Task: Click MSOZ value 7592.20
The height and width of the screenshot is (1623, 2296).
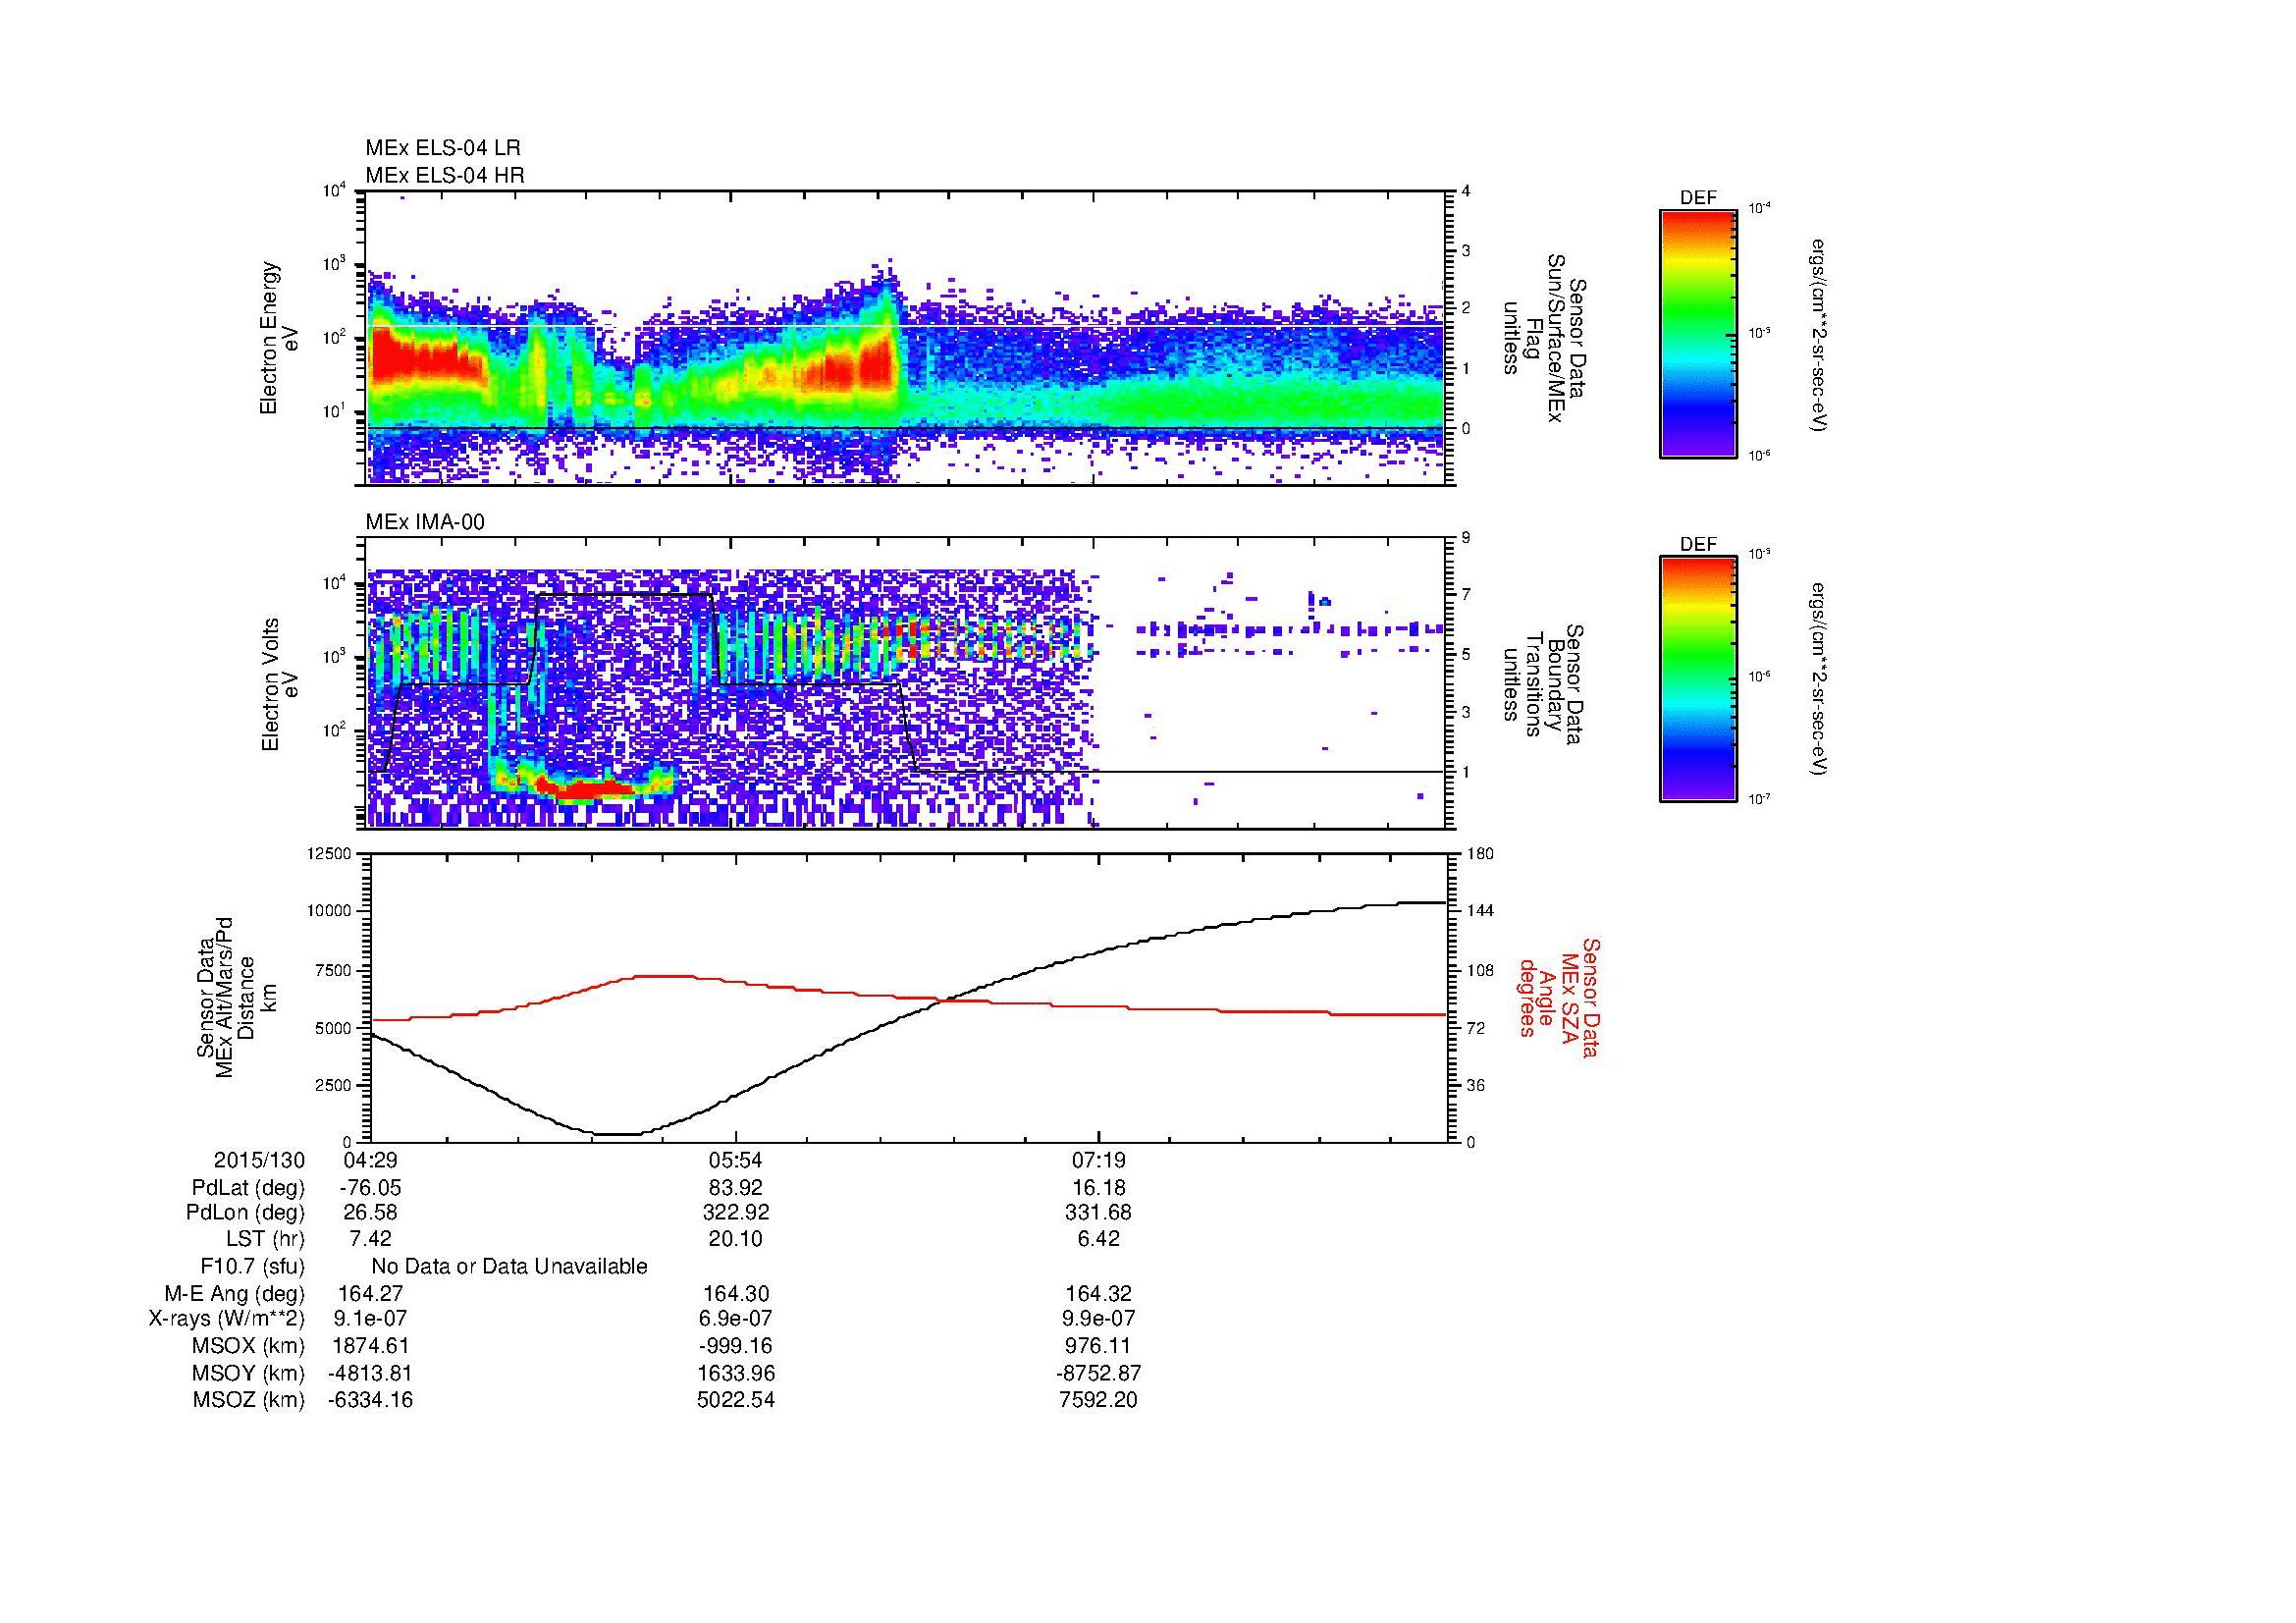Action: click(x=1098, y=1400)
